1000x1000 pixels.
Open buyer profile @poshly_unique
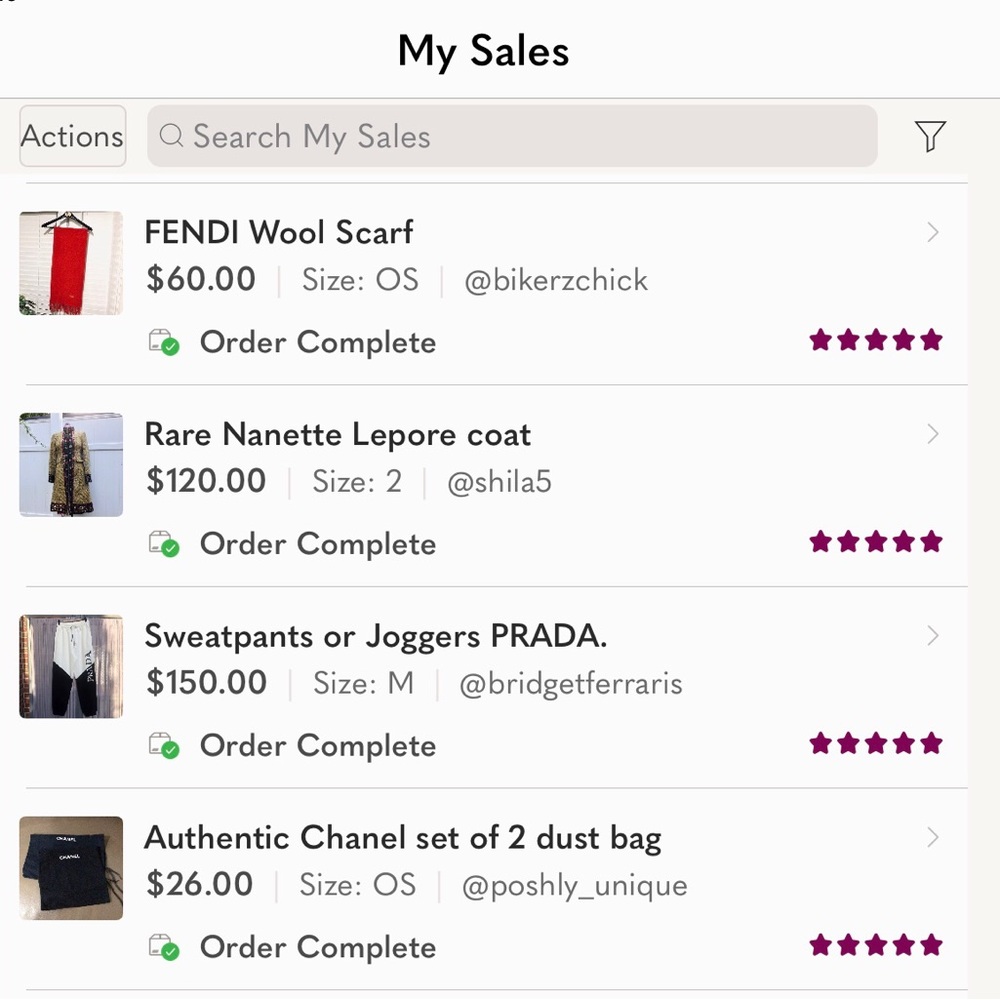tap(575, 886)
